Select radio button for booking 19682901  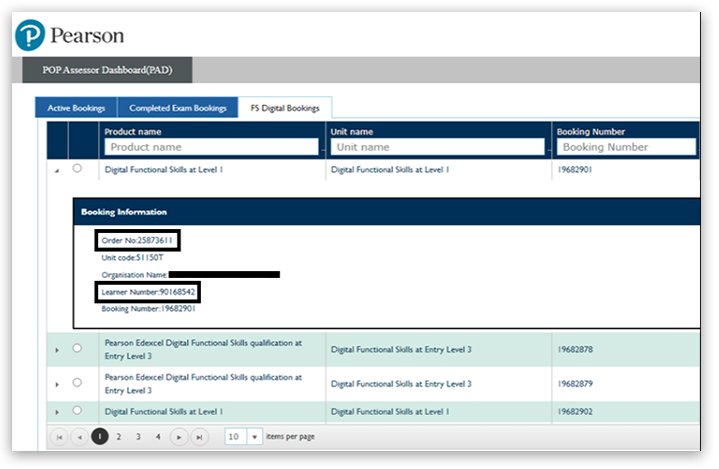point(78,169)
